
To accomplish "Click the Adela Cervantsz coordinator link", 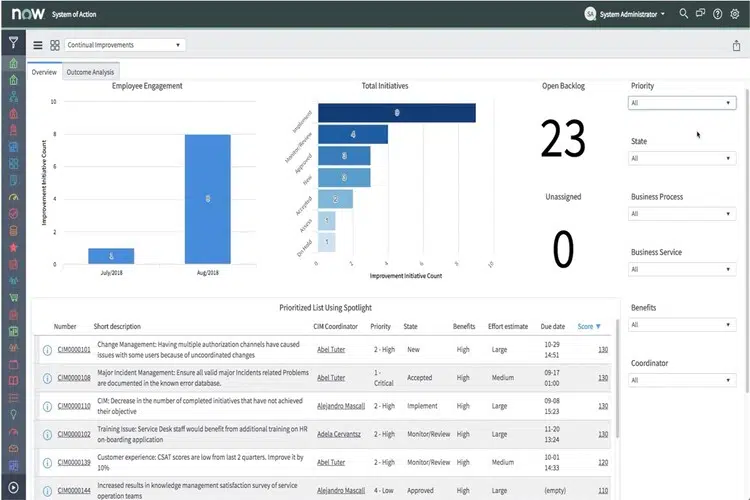I will click(x=338, y=433).
